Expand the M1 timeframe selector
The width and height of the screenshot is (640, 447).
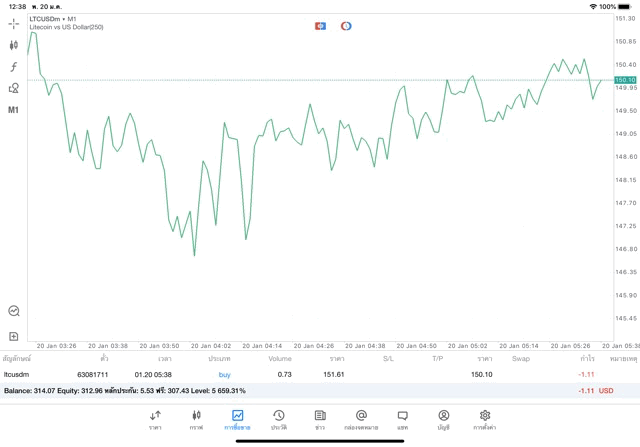tap(14, 110)
